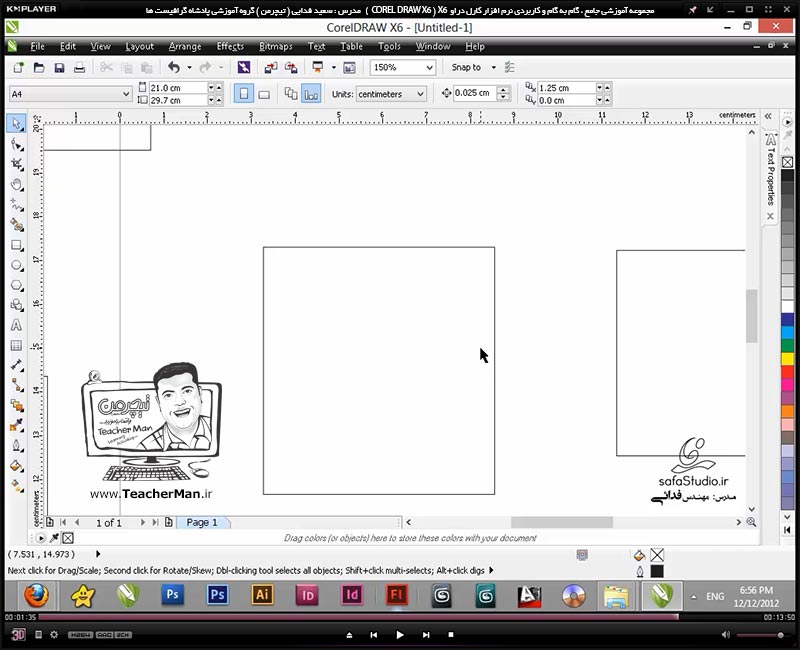Switch to the Page 1 tab
The height and width of the screenshot is (650, 800).
point(202,522)
